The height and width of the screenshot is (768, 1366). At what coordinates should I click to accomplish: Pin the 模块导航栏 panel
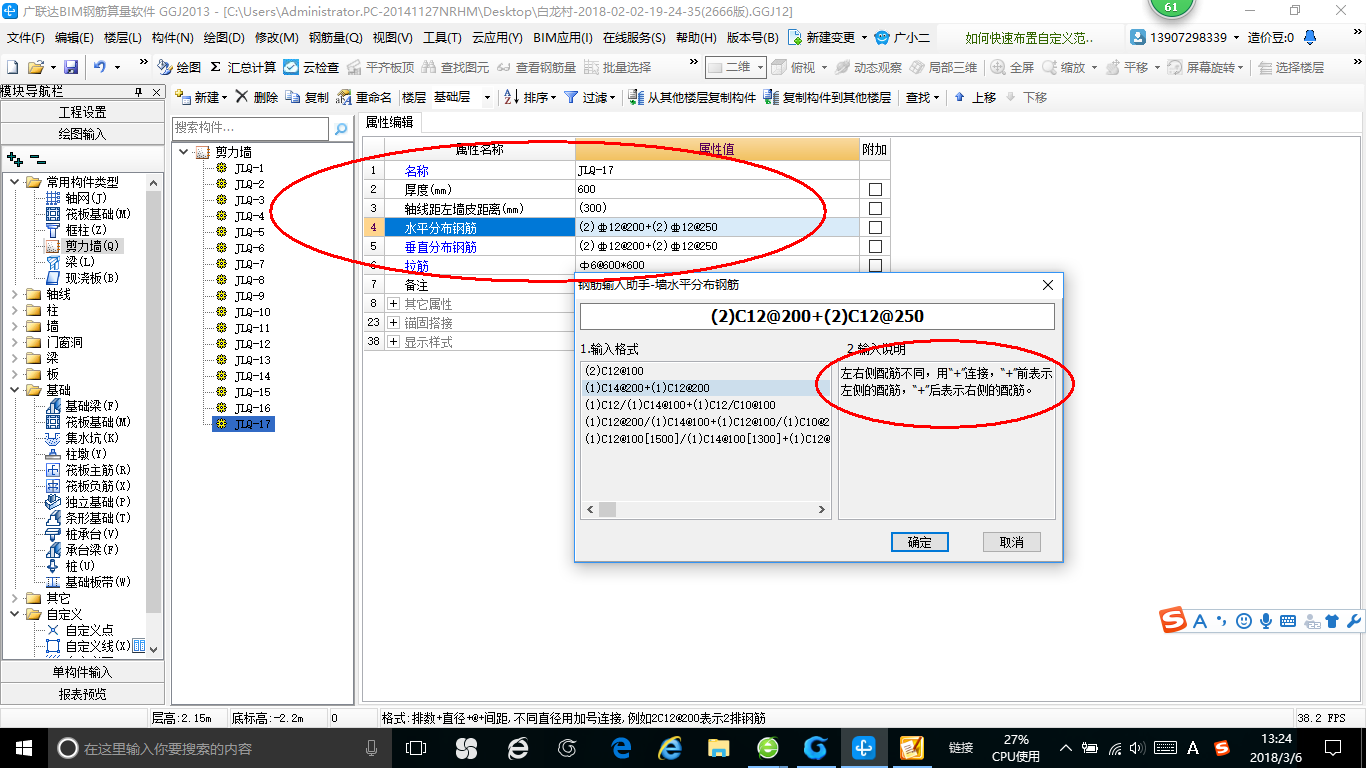pyautogui.click(x=139, y=92)
